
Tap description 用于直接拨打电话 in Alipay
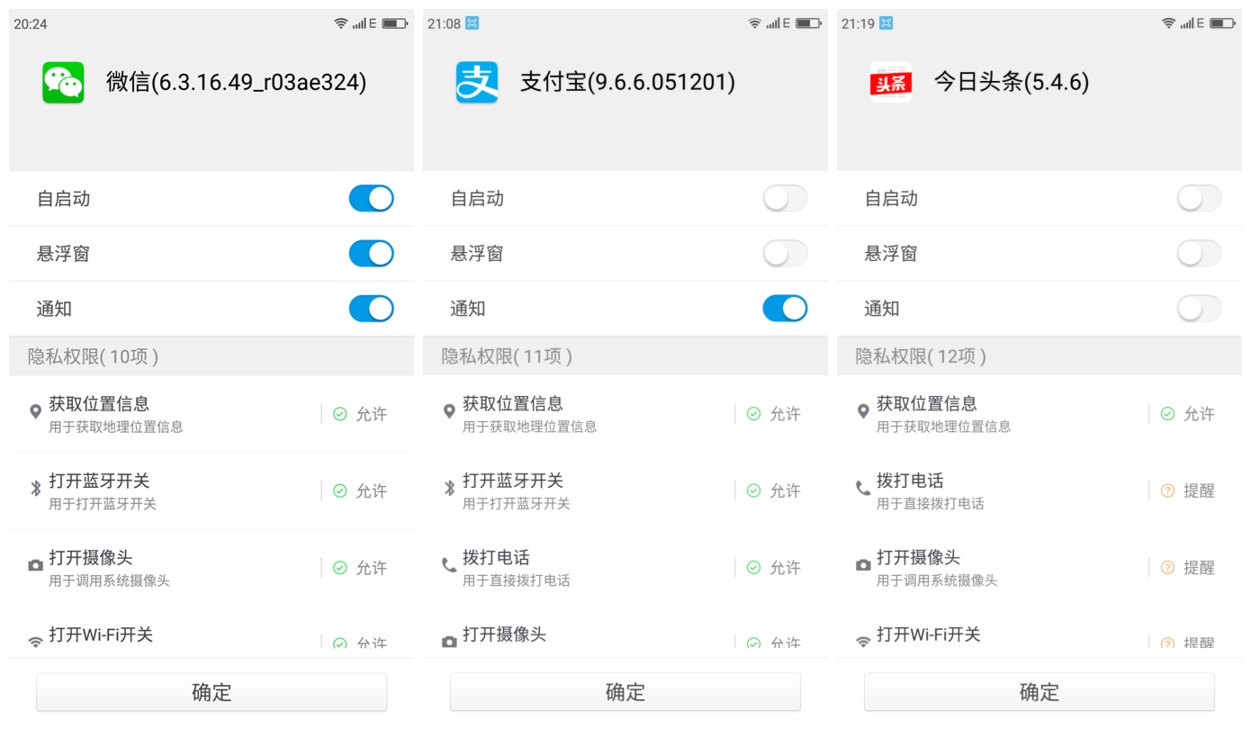coord(516,581)
